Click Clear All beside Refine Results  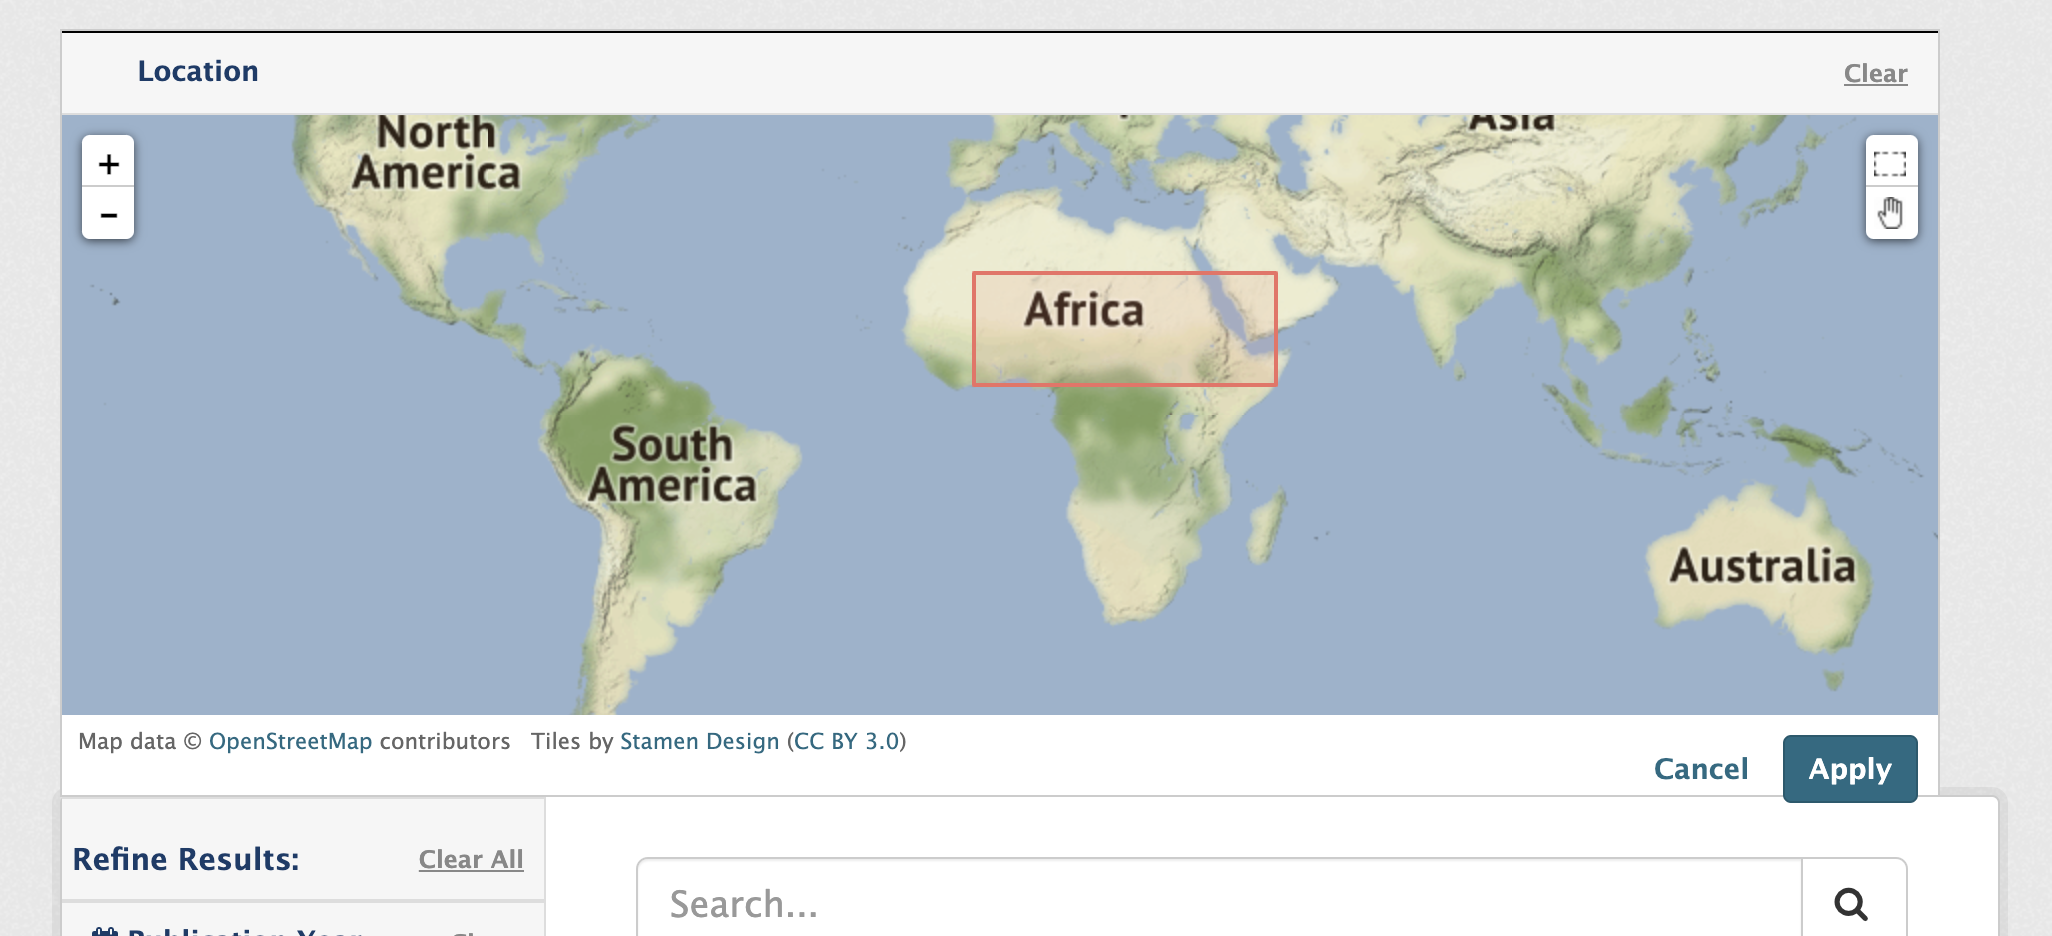point(470,859)
